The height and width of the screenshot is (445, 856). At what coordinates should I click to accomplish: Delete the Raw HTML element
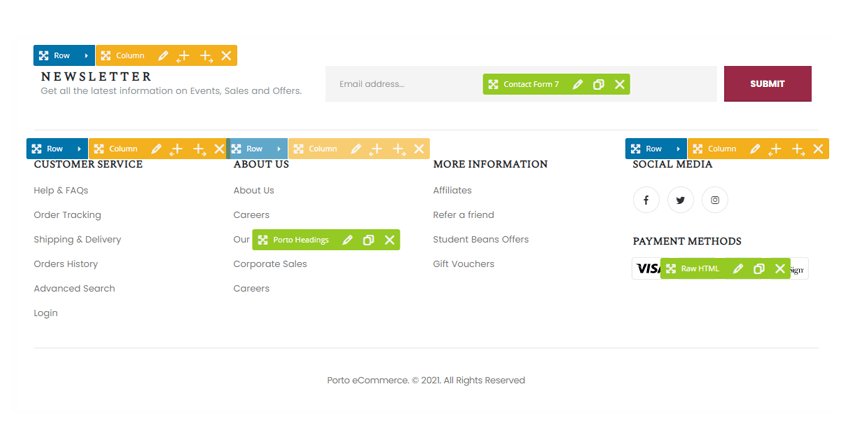[x=780, y=269]
